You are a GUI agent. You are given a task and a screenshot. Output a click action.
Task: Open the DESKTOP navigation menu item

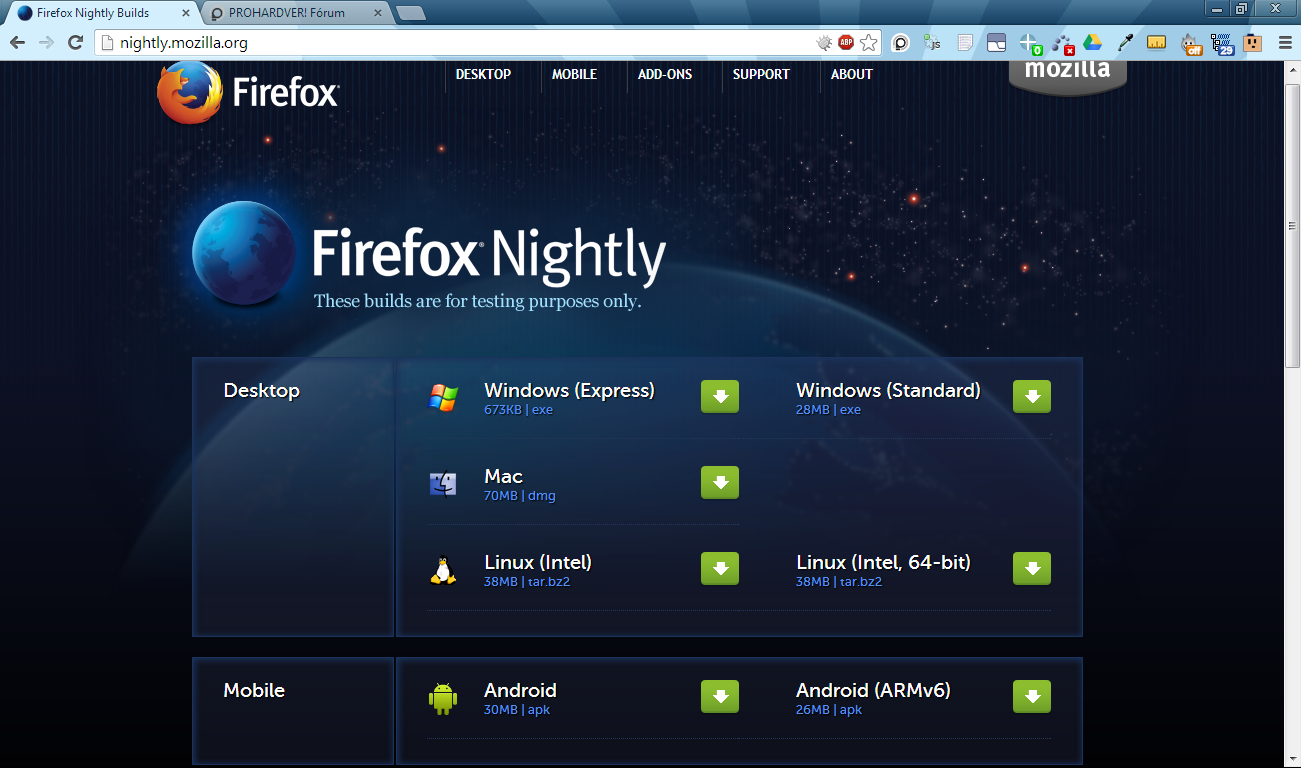coord(483,74)
